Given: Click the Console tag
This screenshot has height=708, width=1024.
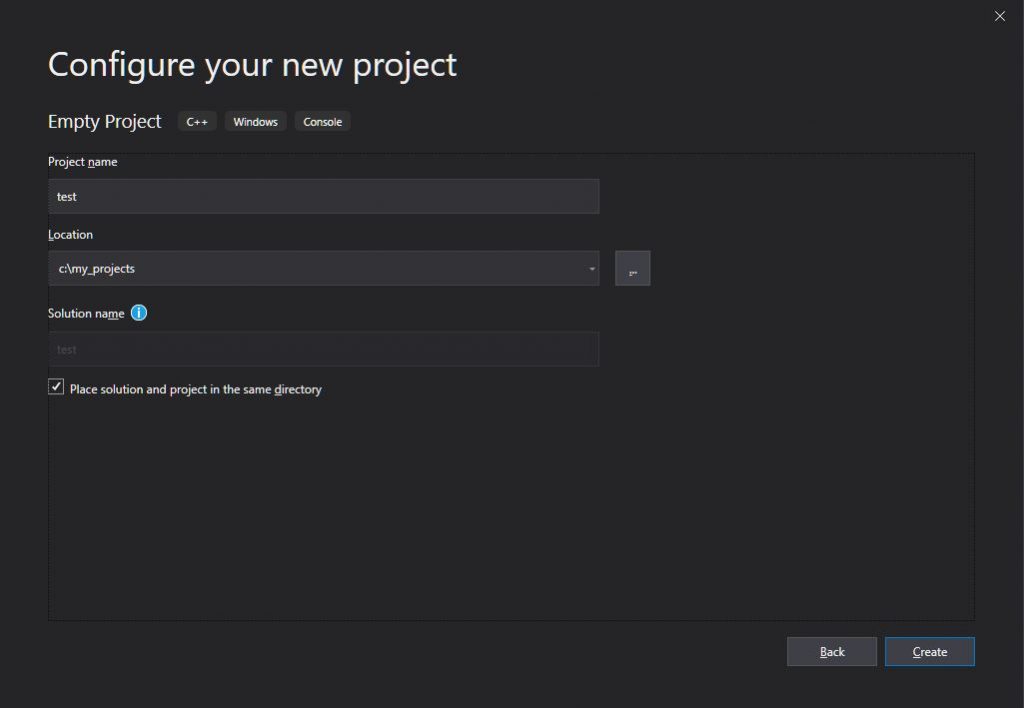Looking at the screenshot, I should [322, 121].
